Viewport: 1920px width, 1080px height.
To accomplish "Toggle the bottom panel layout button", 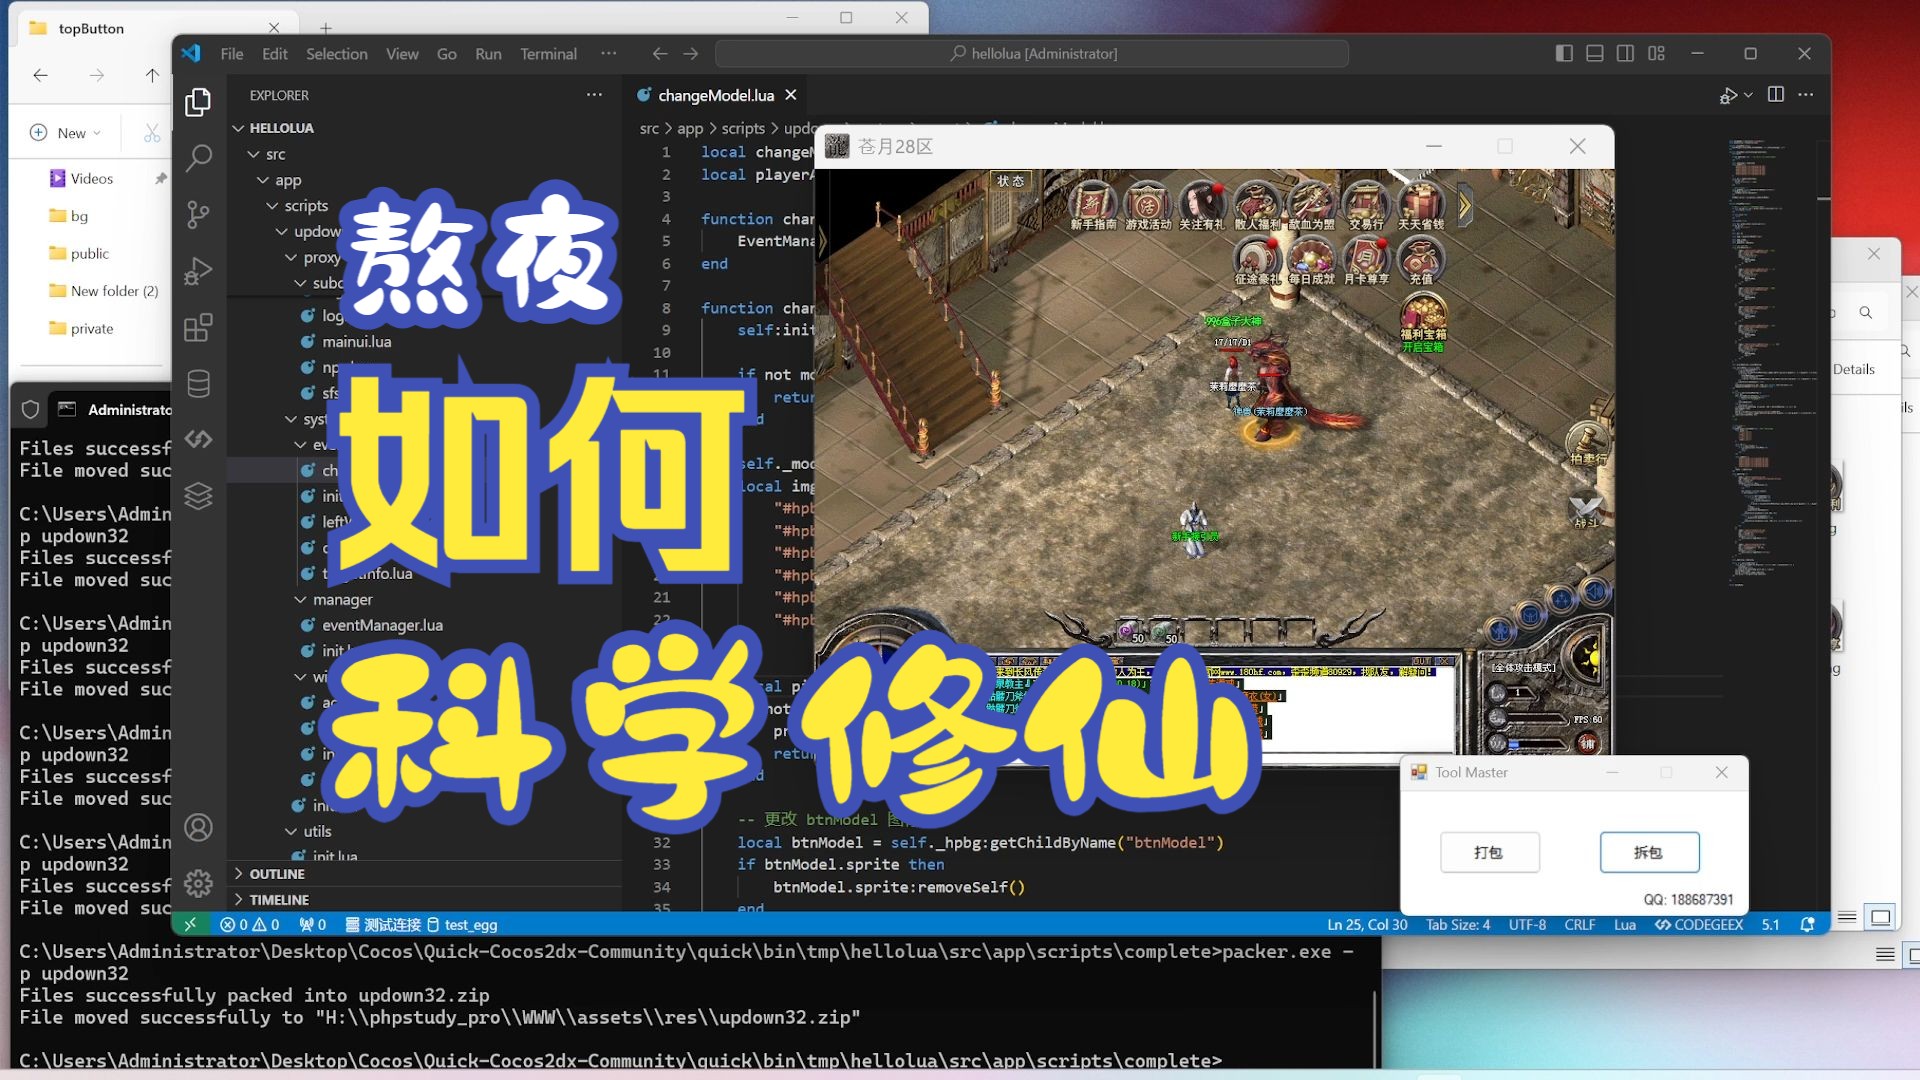I will [x=1595, y=54].
